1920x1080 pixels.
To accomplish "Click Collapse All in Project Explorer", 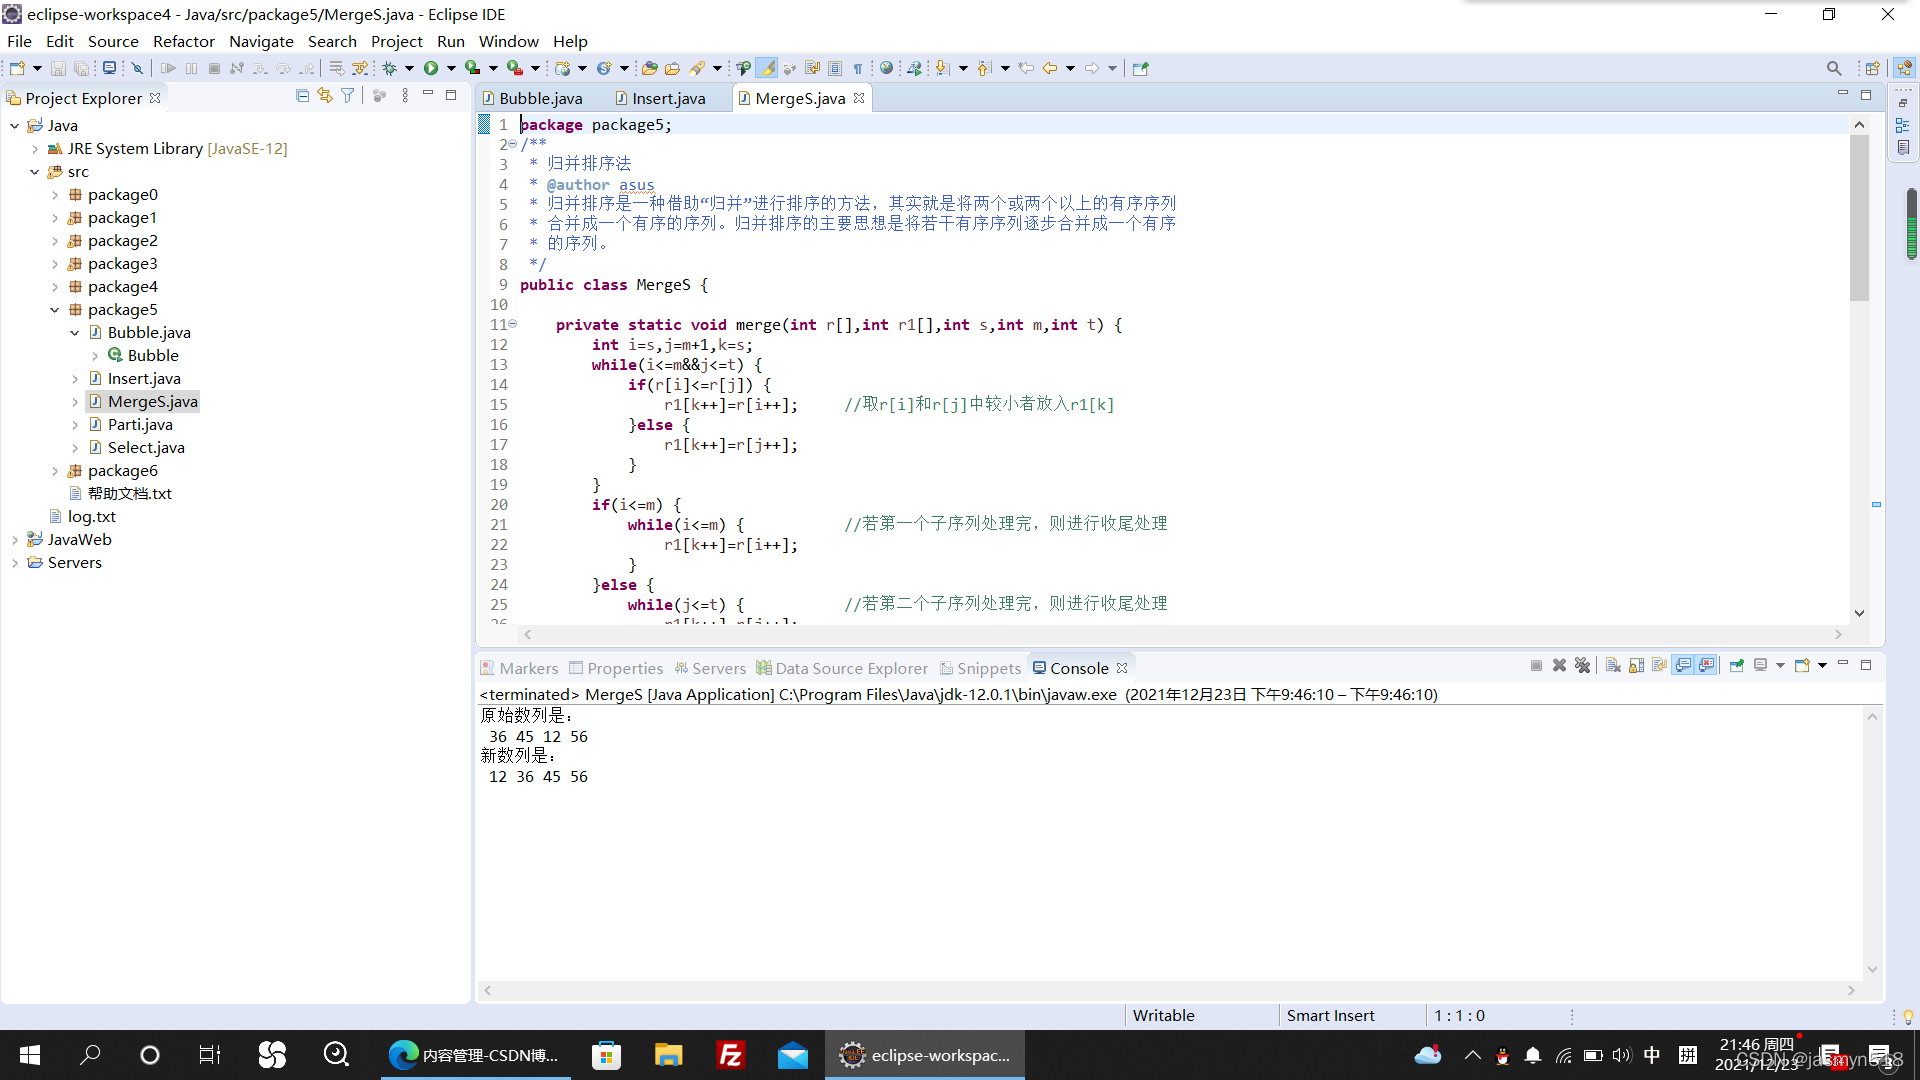I will click(x=302, y=96).
